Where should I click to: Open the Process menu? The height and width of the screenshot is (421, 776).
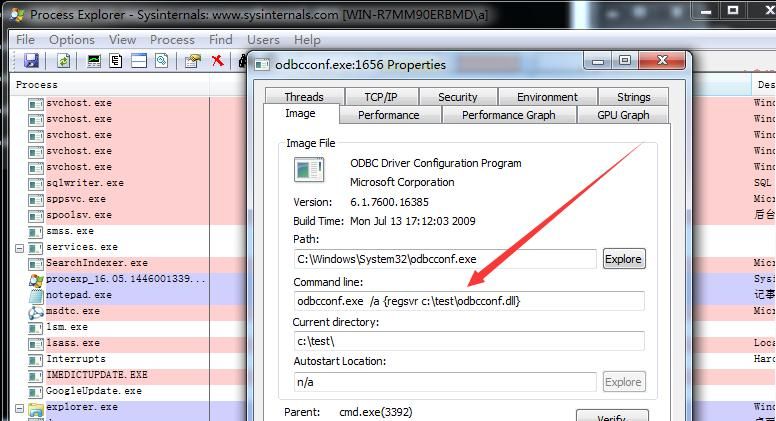point(172,40)
